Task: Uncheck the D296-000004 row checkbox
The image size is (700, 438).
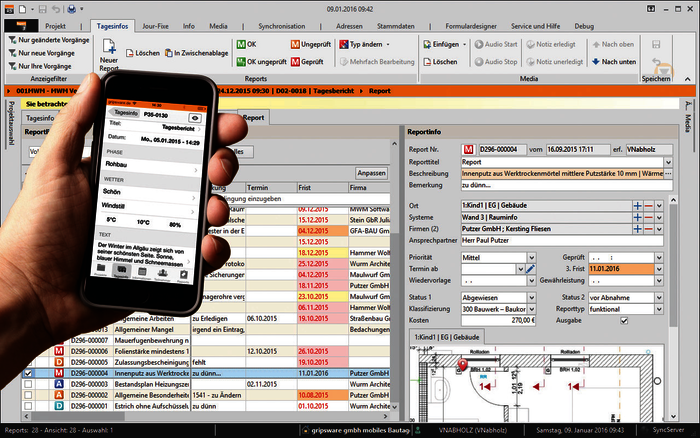Action: tap(28, 373)
